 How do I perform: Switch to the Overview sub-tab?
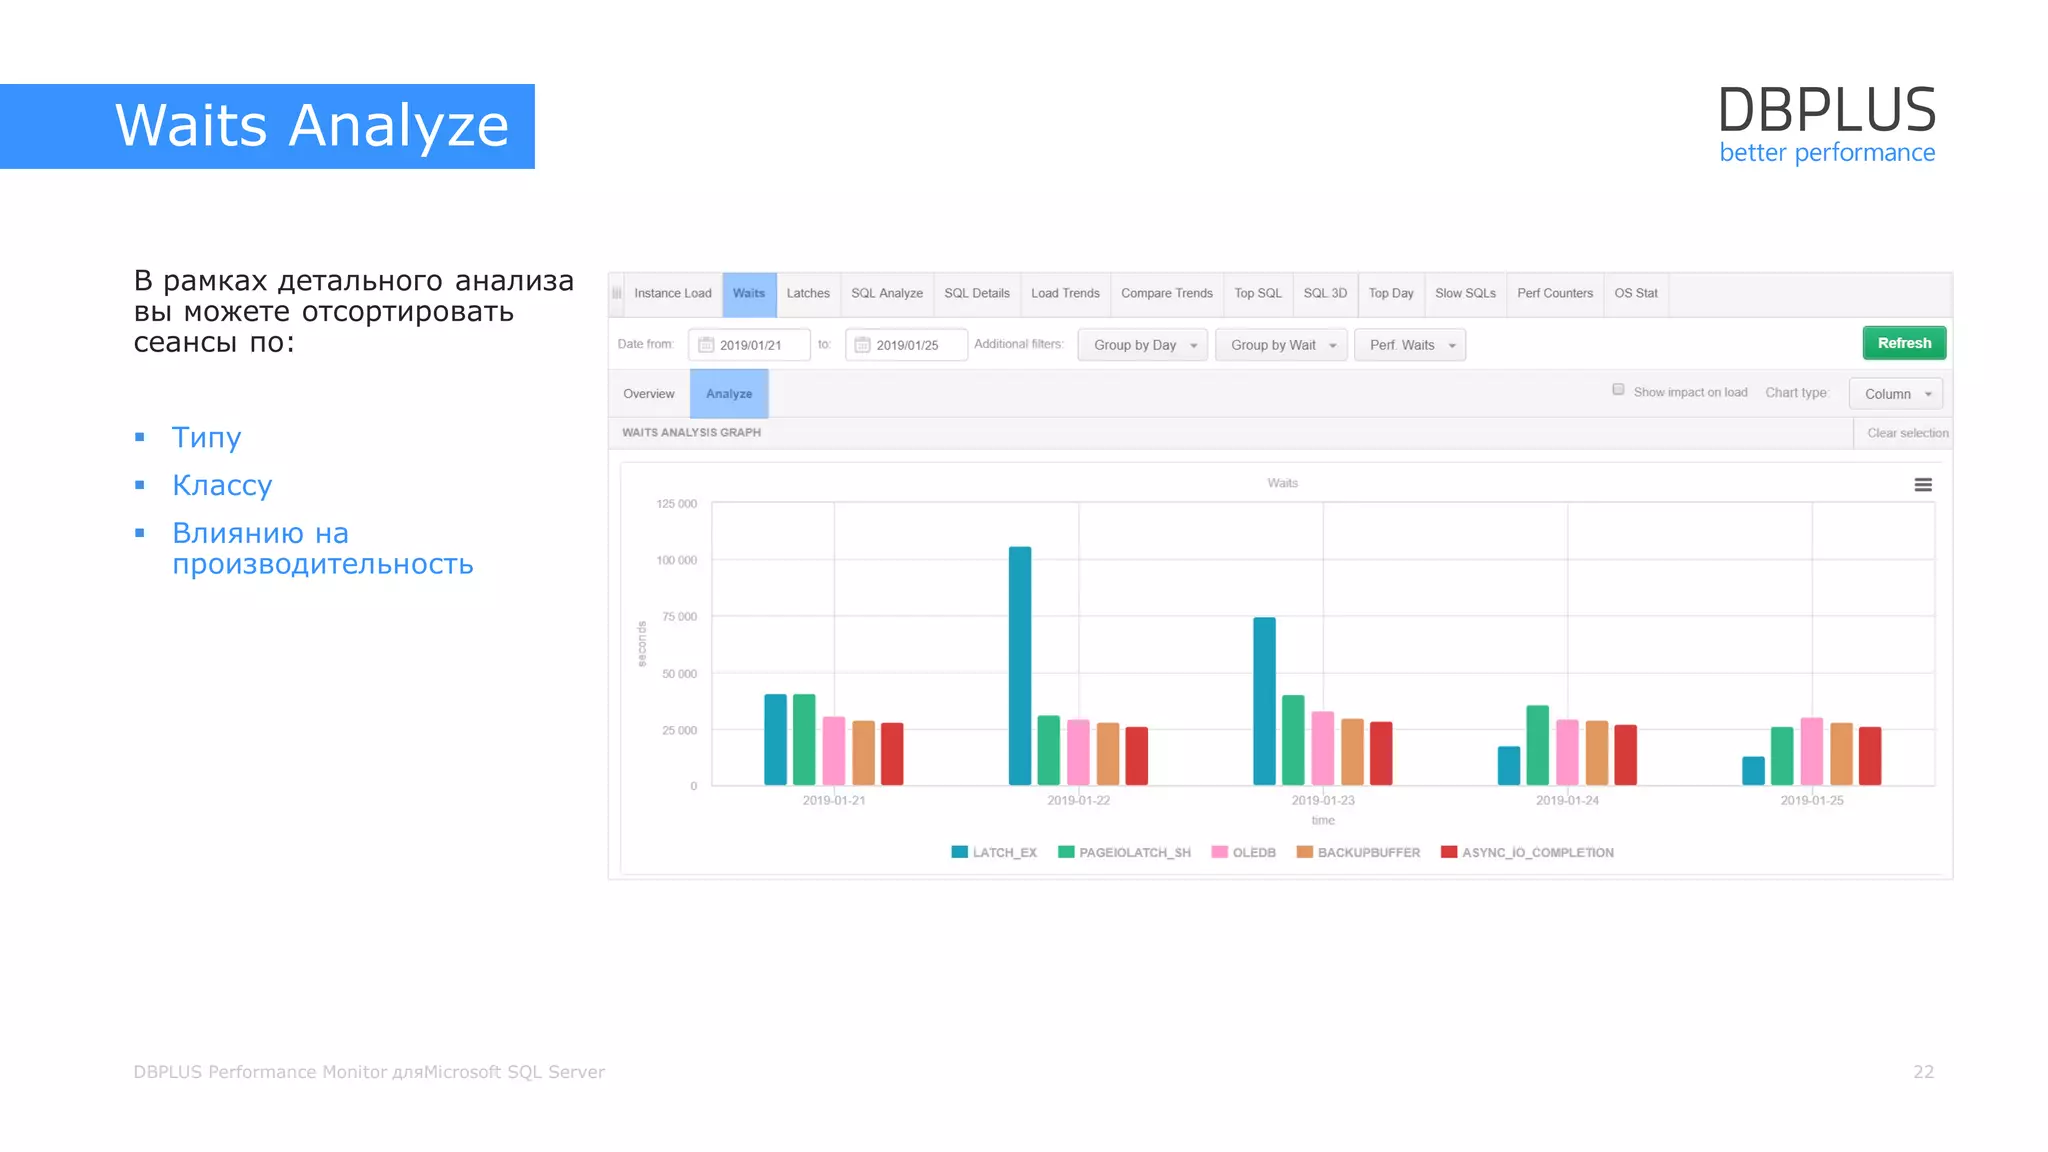pos(649,394)
